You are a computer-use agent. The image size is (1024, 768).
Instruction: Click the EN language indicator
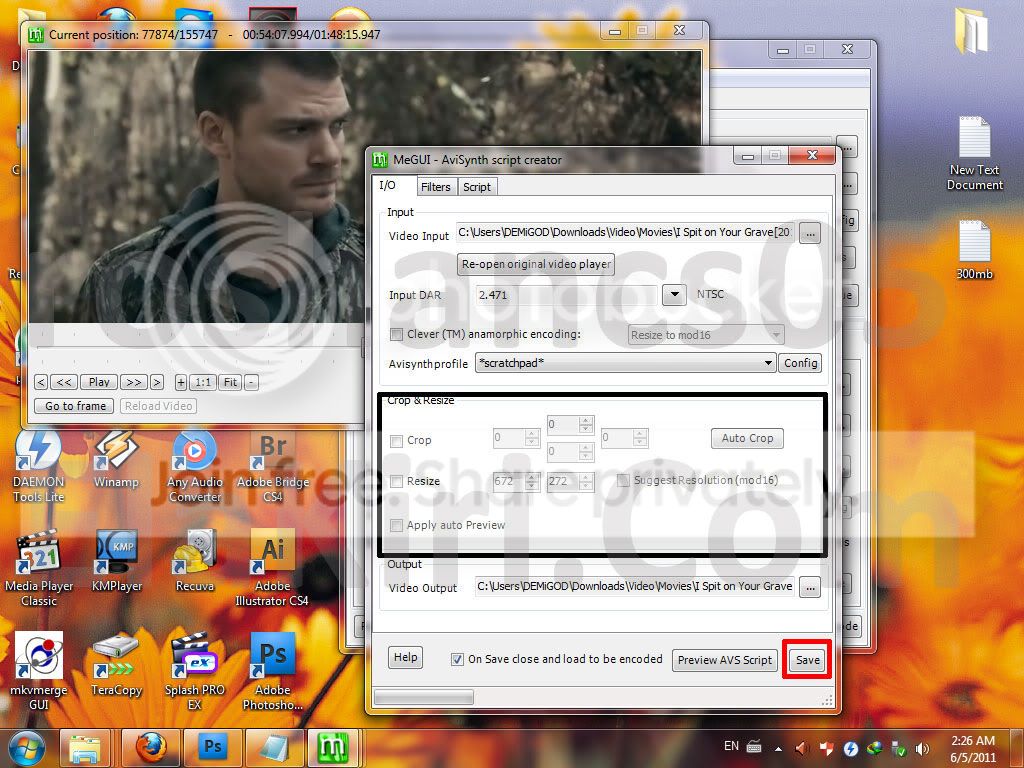[x=731, y=746]
